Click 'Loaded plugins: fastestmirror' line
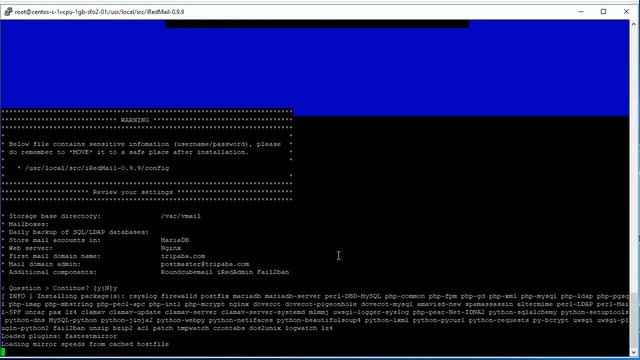Viewport: 640px width, 360px height. click(x=59, y=336)
